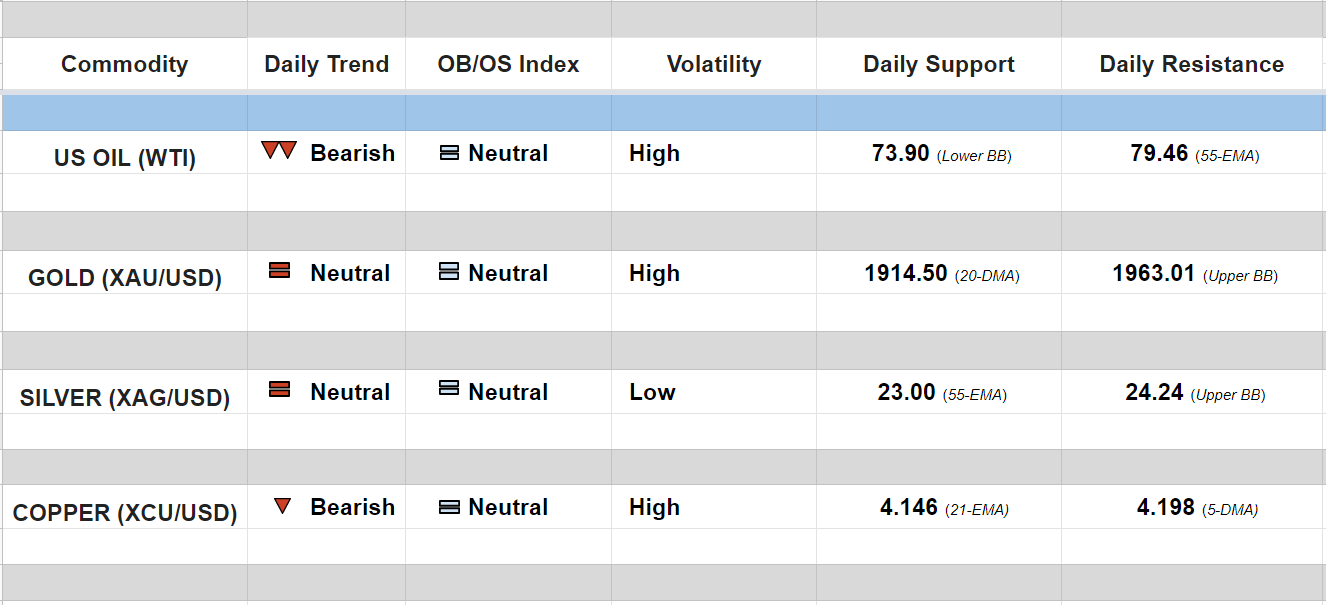Click the SILVER (XAG/USD) cell
Screen dimensions: 1328x608
(125, 398)
